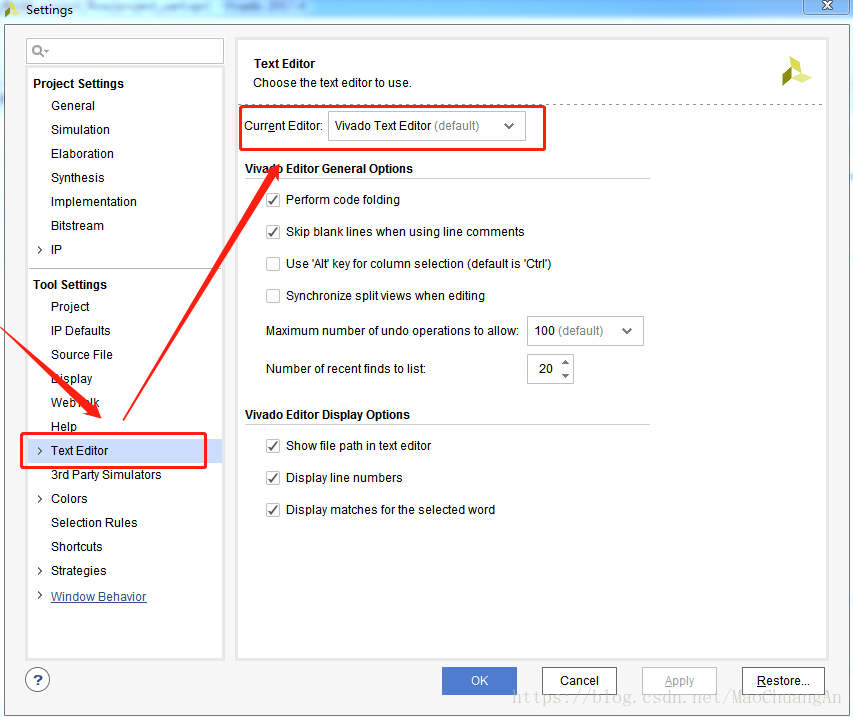This screenshot has height=717, width=853.
Task: Expand the IP tree node
Action: (40, 250)
